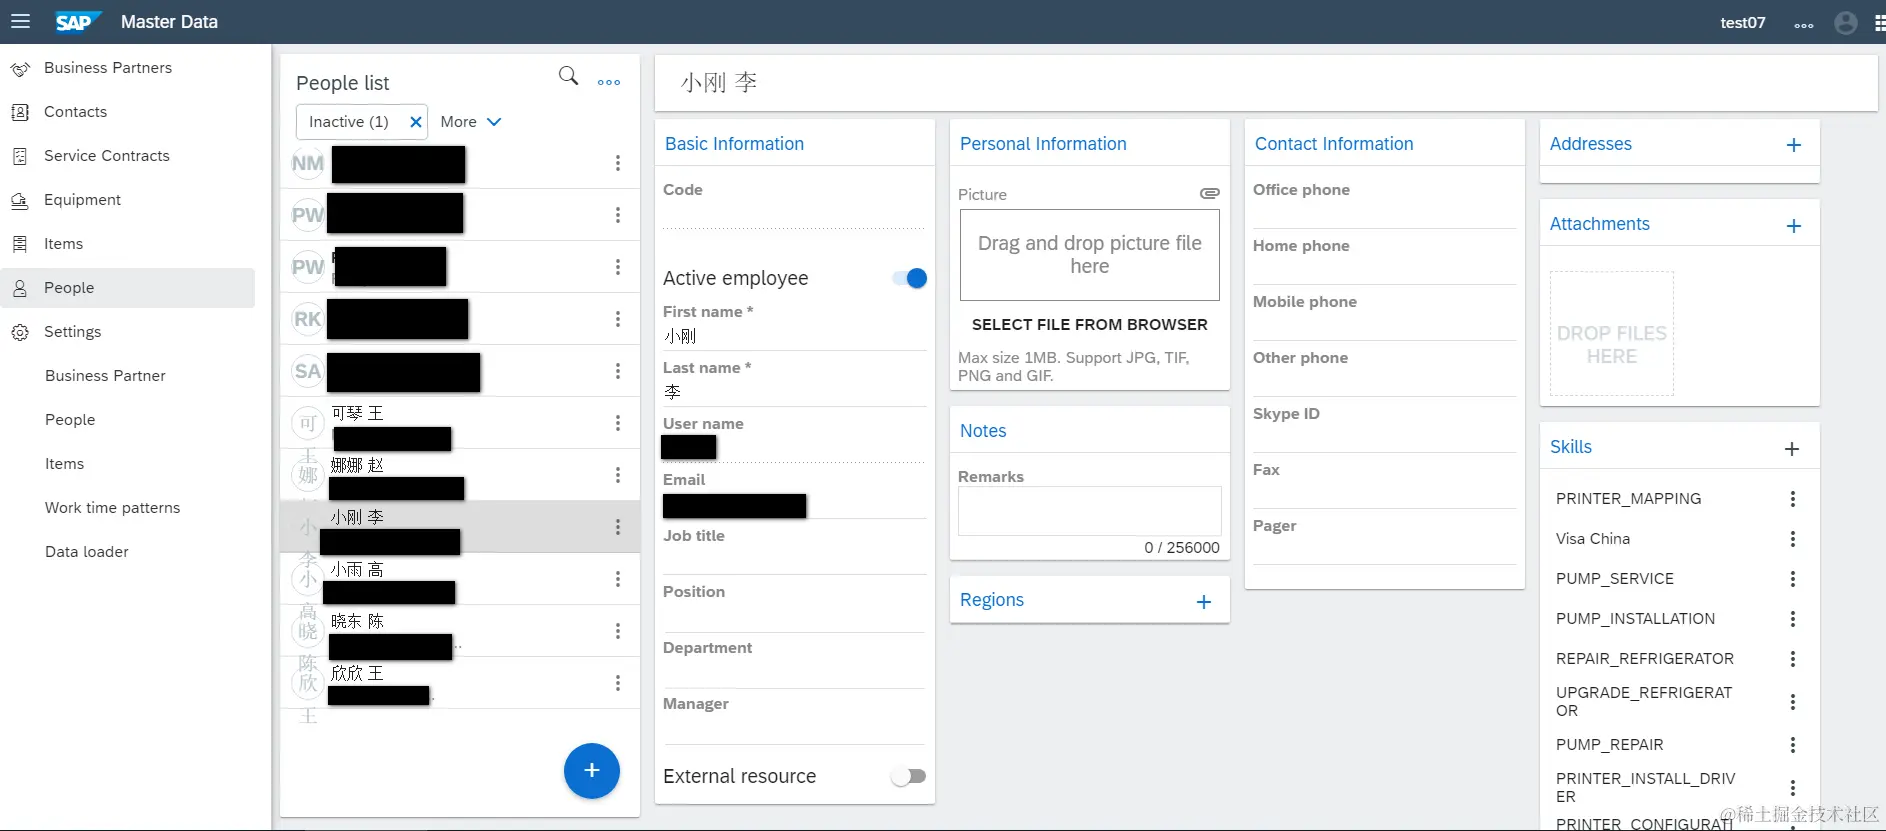Open the hamburger navigation menu

tap(20, 21)
